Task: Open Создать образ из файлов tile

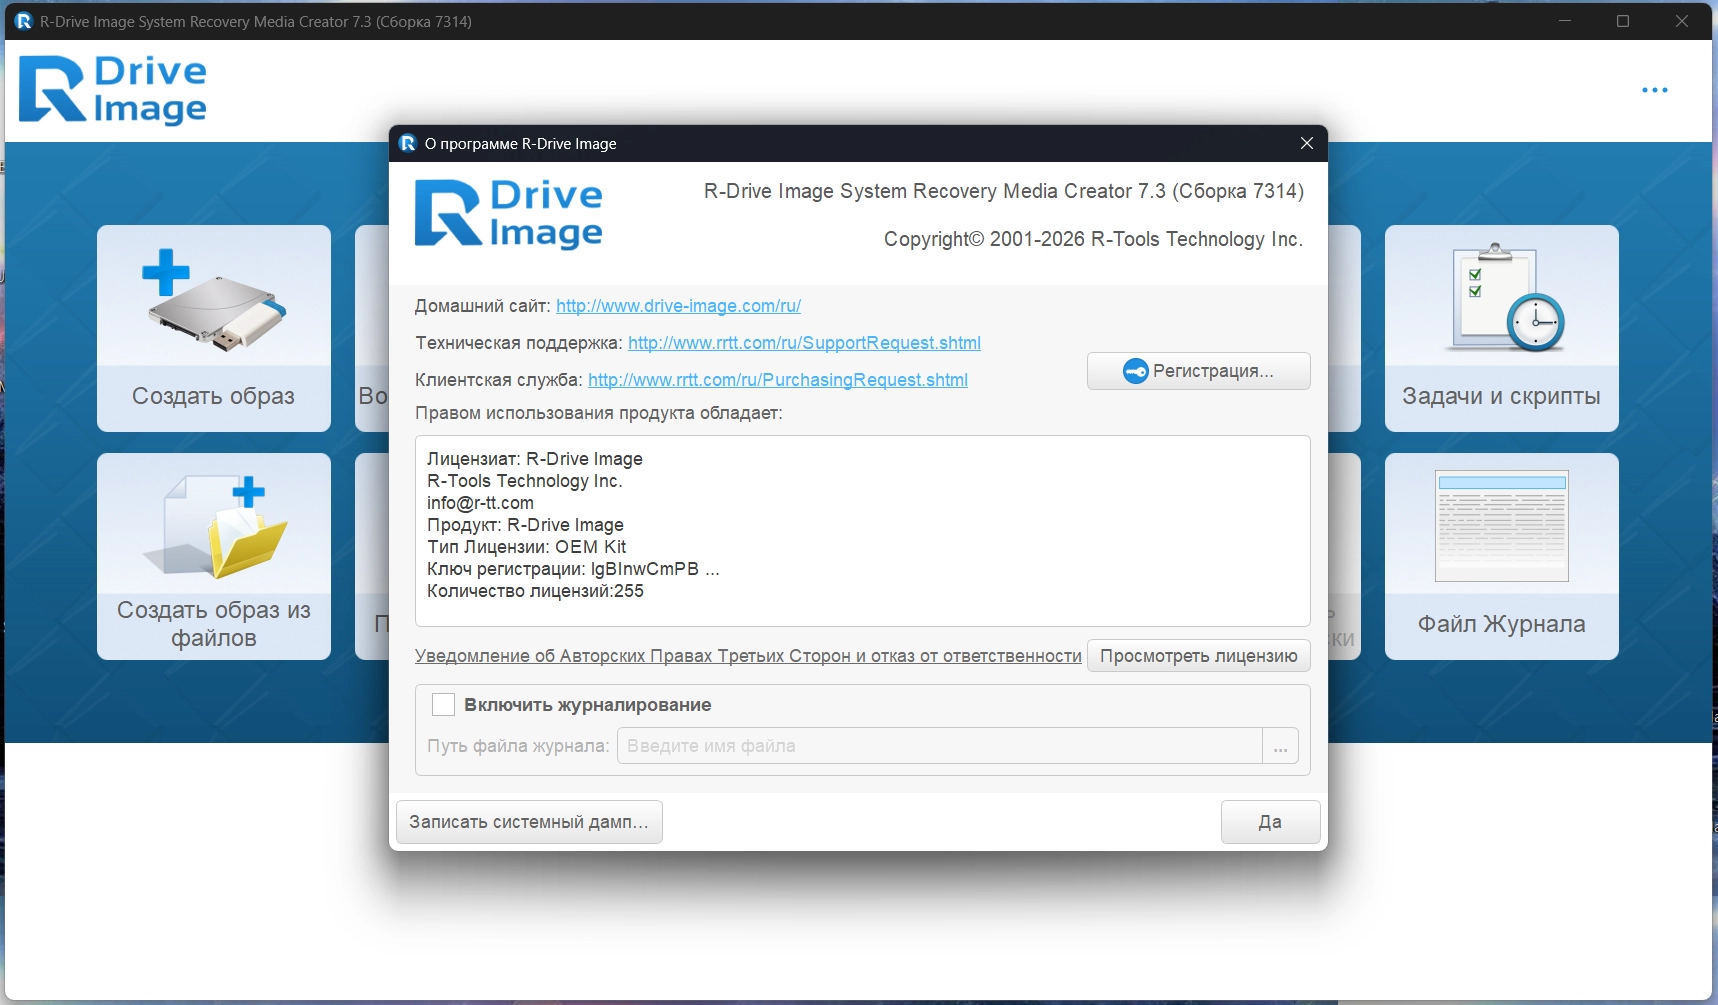Action: (x=214, y=556)
